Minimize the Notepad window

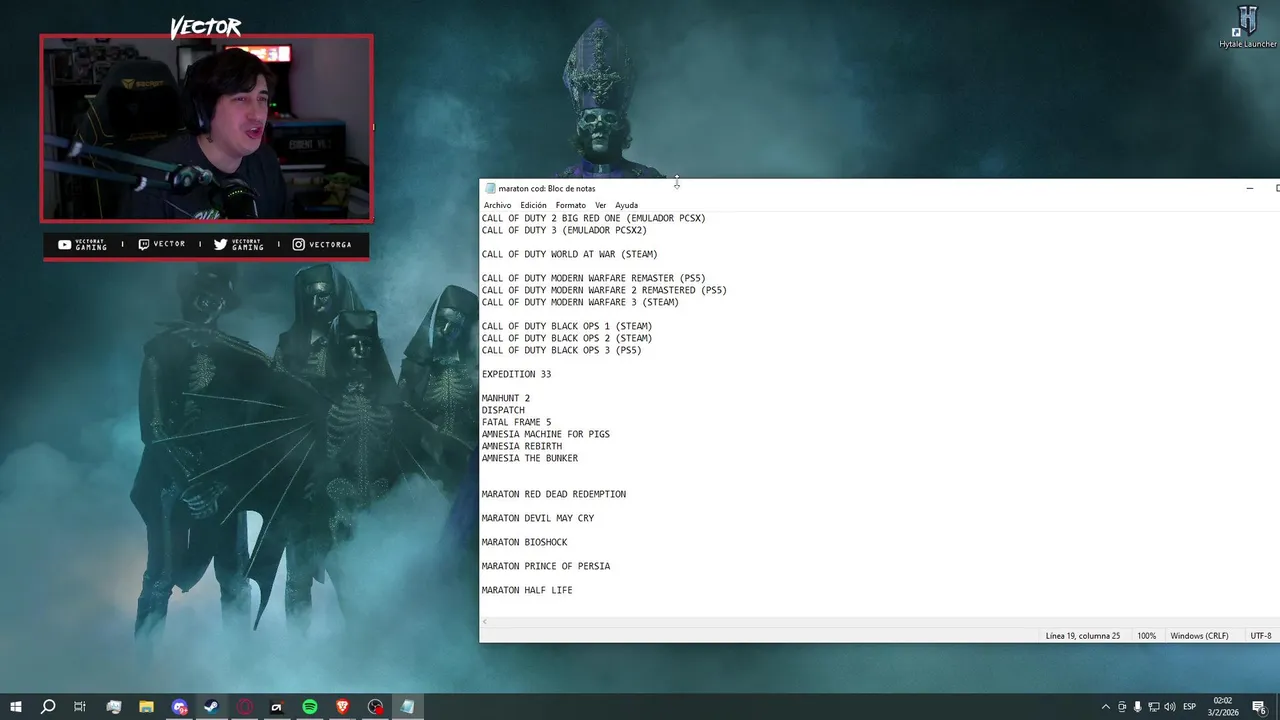pos(1249,188)
